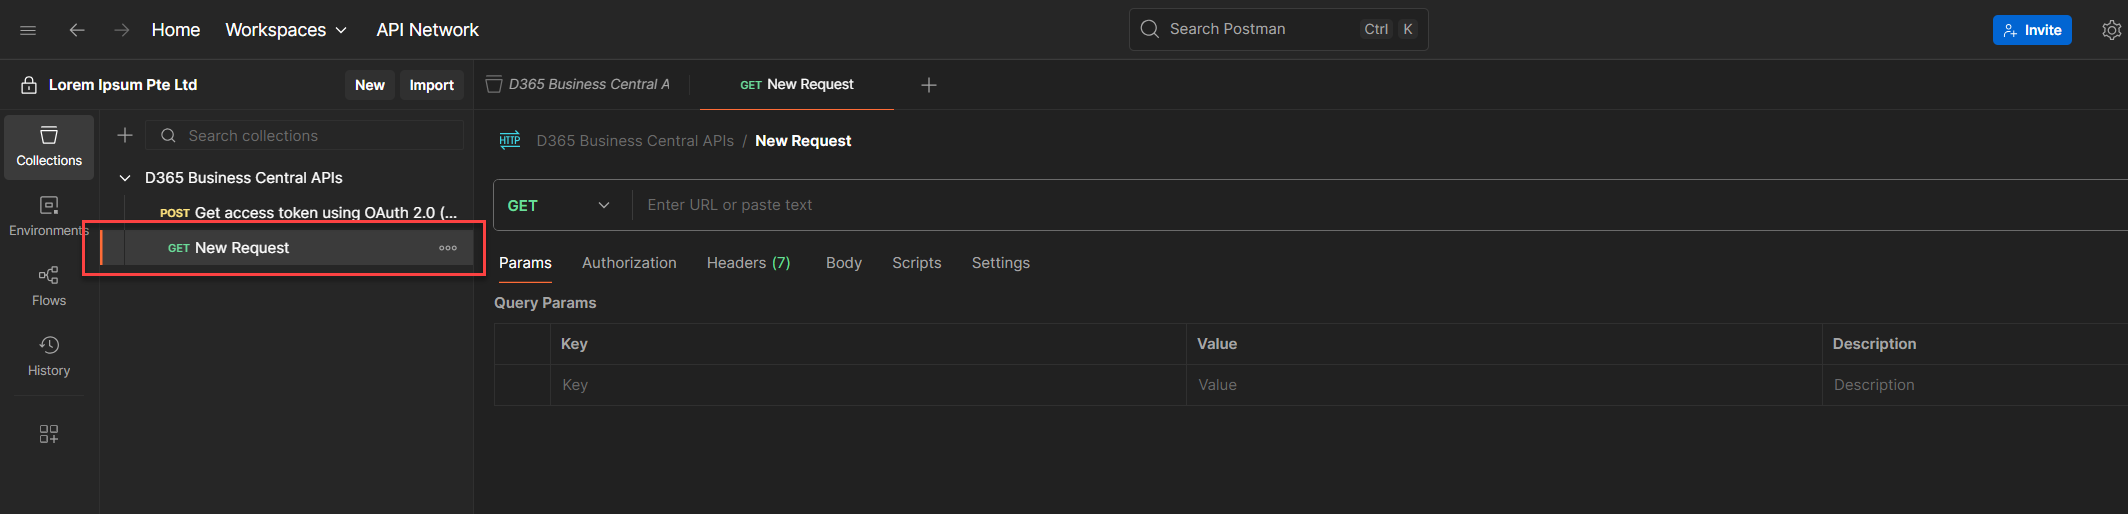Switch to the GET New Request tab

coord(797,85)
